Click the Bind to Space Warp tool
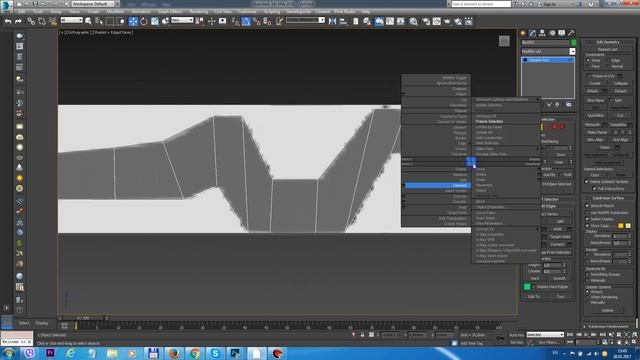 tap(53, 21)
